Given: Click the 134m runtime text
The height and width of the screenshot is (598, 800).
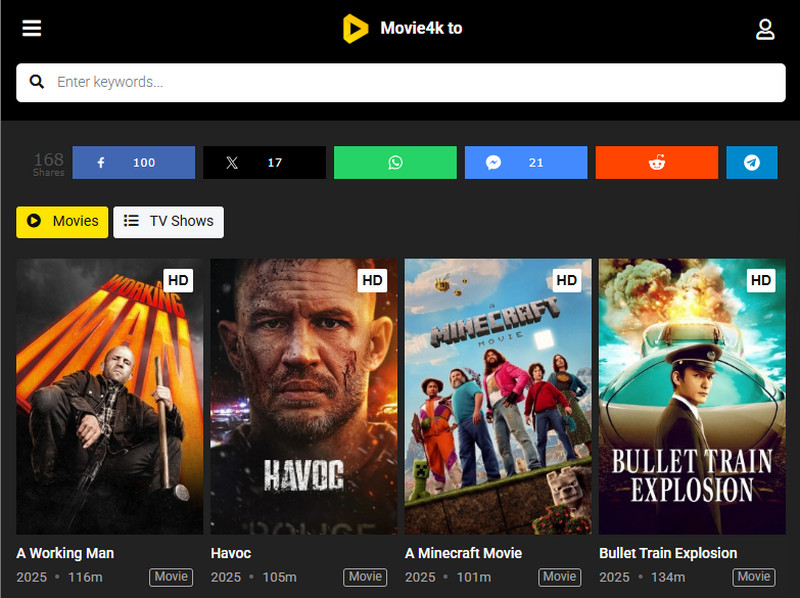Looking at the screenshot, I should click(x=668, y=578).
